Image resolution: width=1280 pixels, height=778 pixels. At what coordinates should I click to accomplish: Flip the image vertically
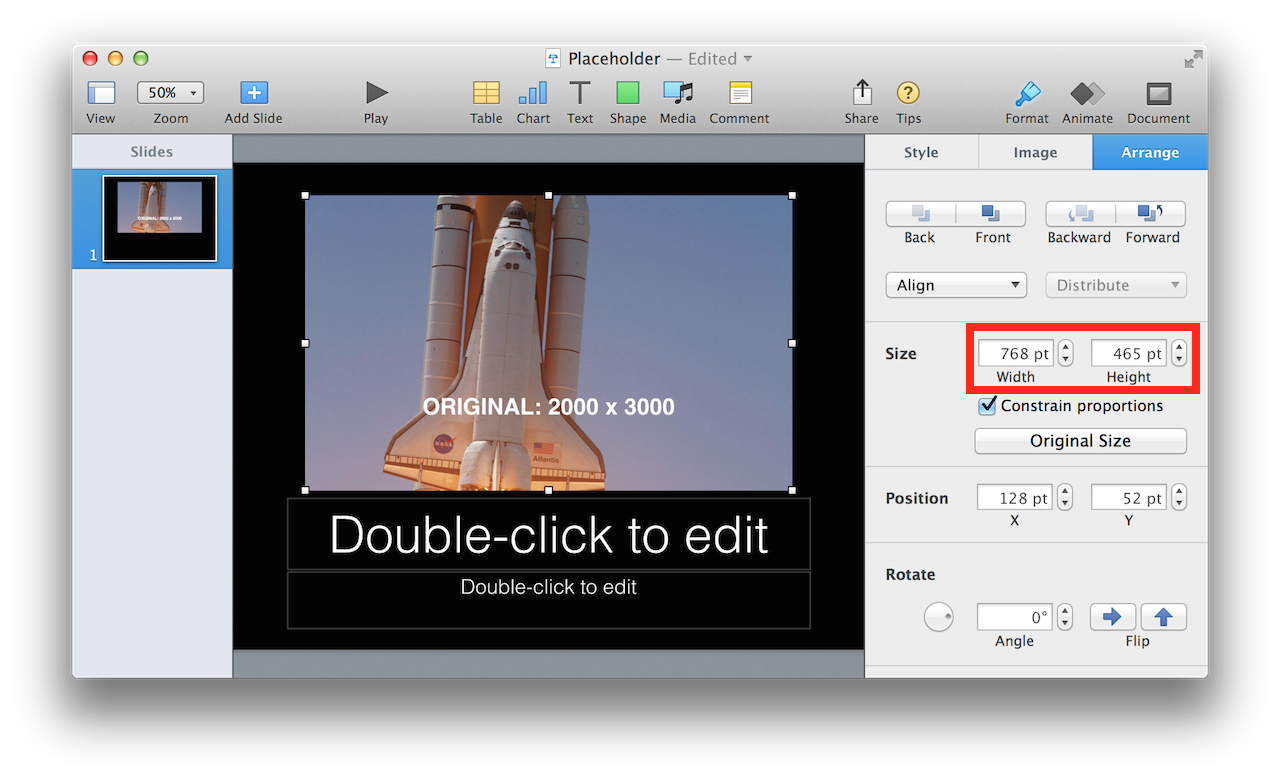click(x=1163, y=617)
